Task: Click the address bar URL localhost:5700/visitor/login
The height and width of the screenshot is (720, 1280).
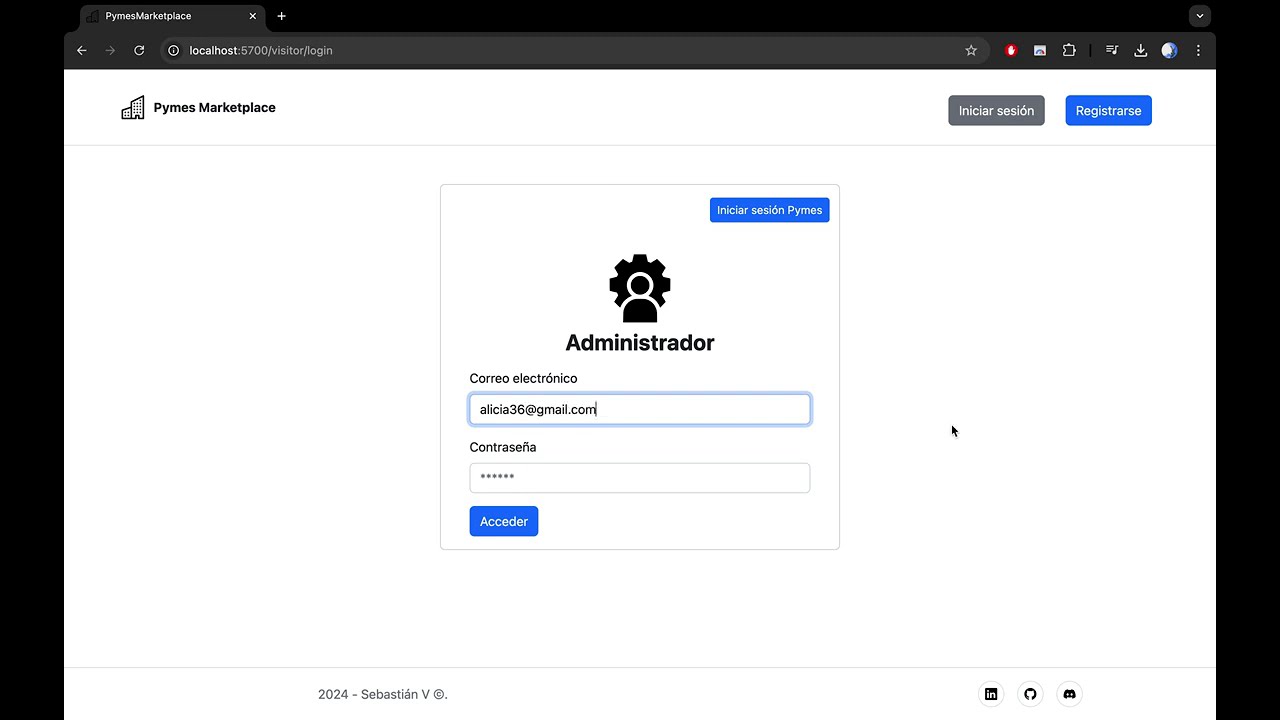Action: 261,50
